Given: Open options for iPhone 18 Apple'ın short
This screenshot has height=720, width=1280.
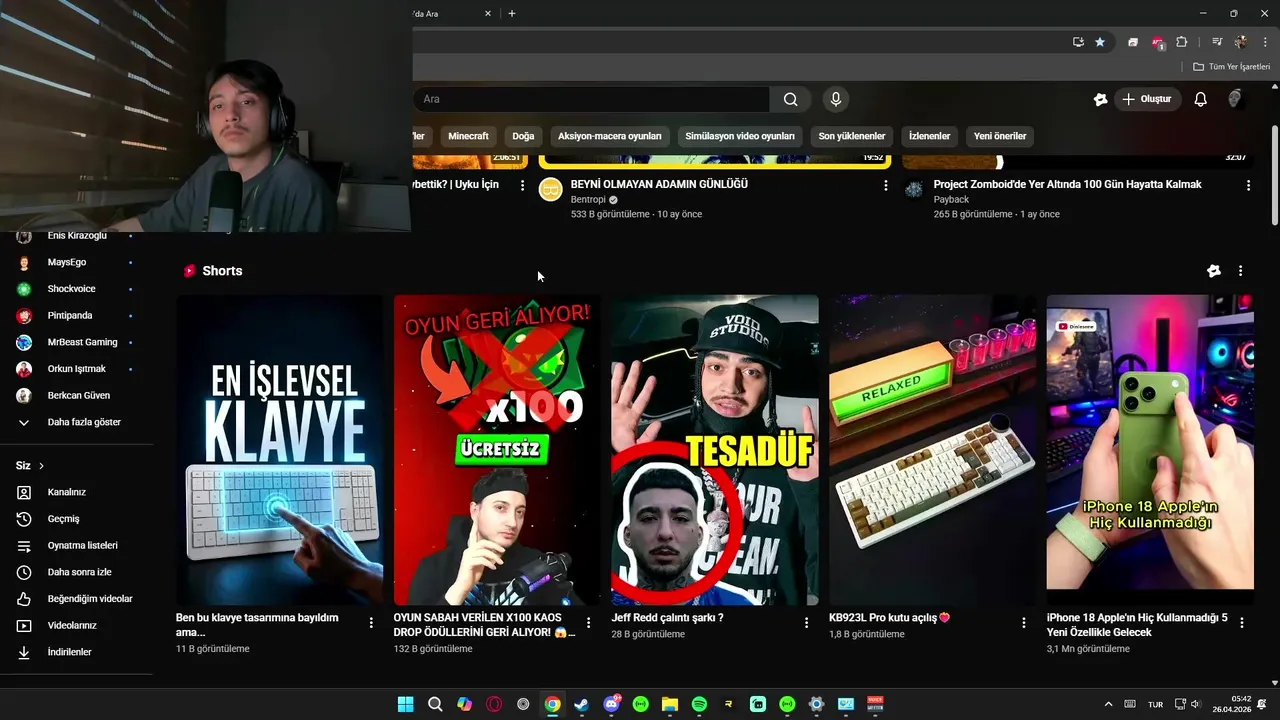Looking at the screenshot, I should [x=1242, y=622].
